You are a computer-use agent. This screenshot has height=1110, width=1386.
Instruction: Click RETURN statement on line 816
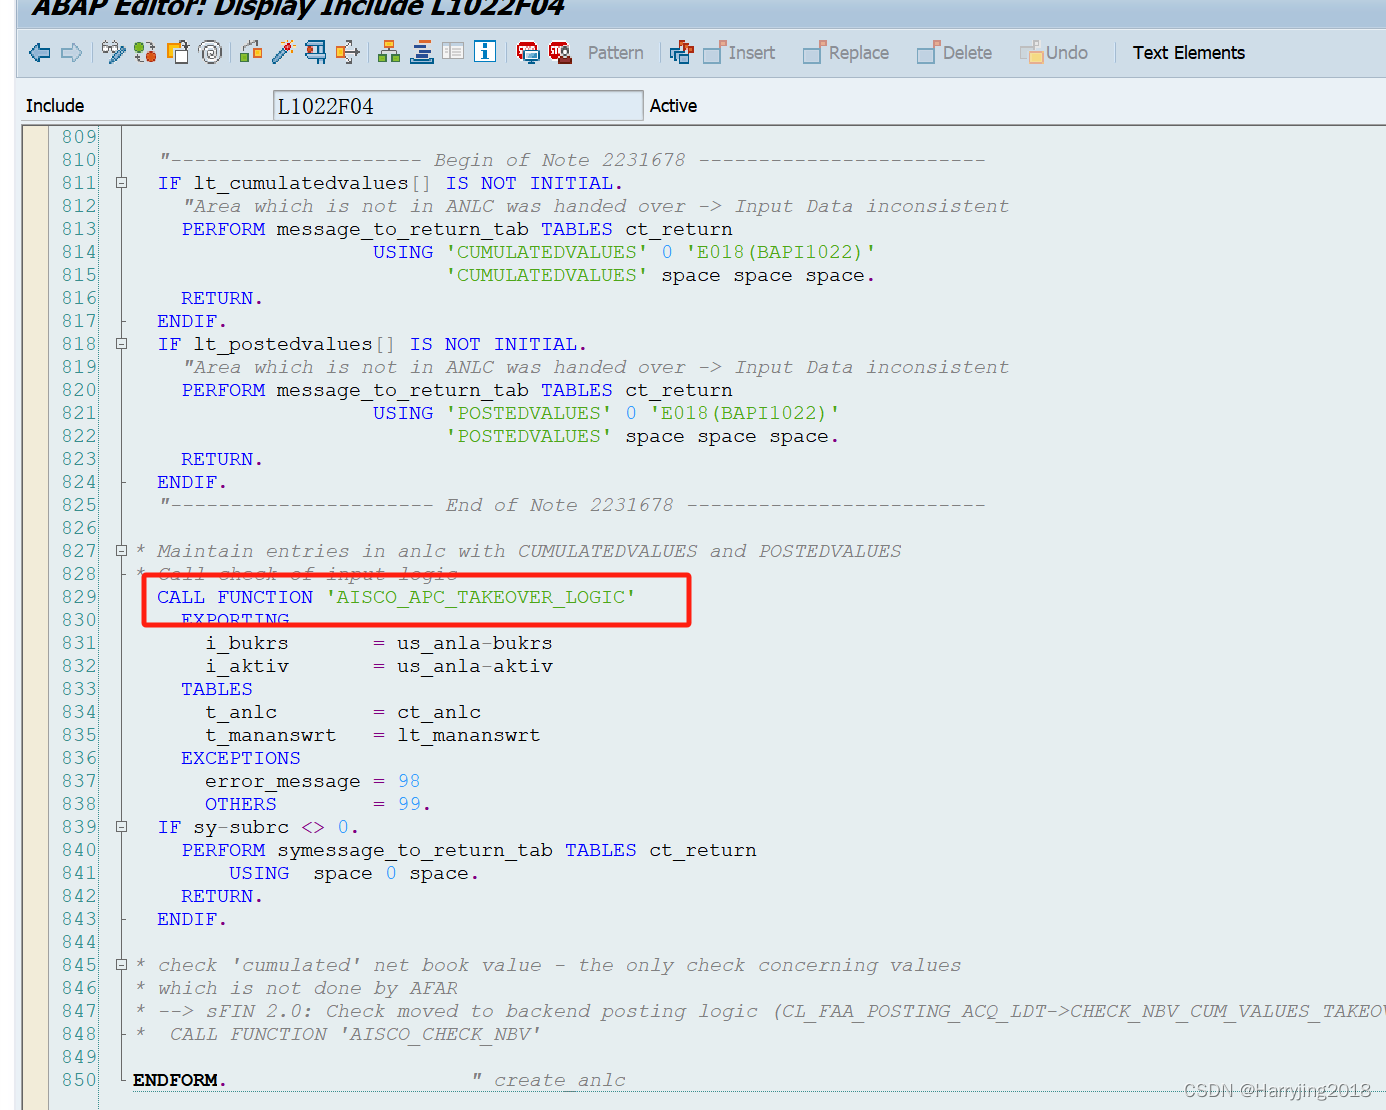coord(221,298)
